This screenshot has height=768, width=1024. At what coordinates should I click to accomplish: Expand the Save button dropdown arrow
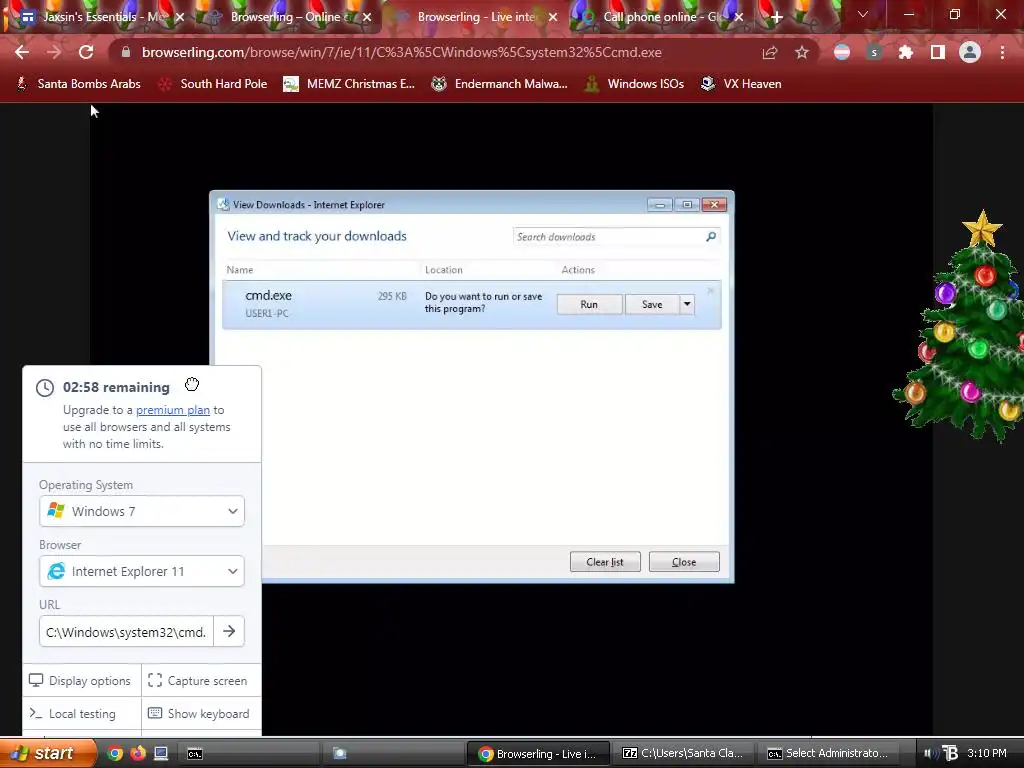pos(687,304)
